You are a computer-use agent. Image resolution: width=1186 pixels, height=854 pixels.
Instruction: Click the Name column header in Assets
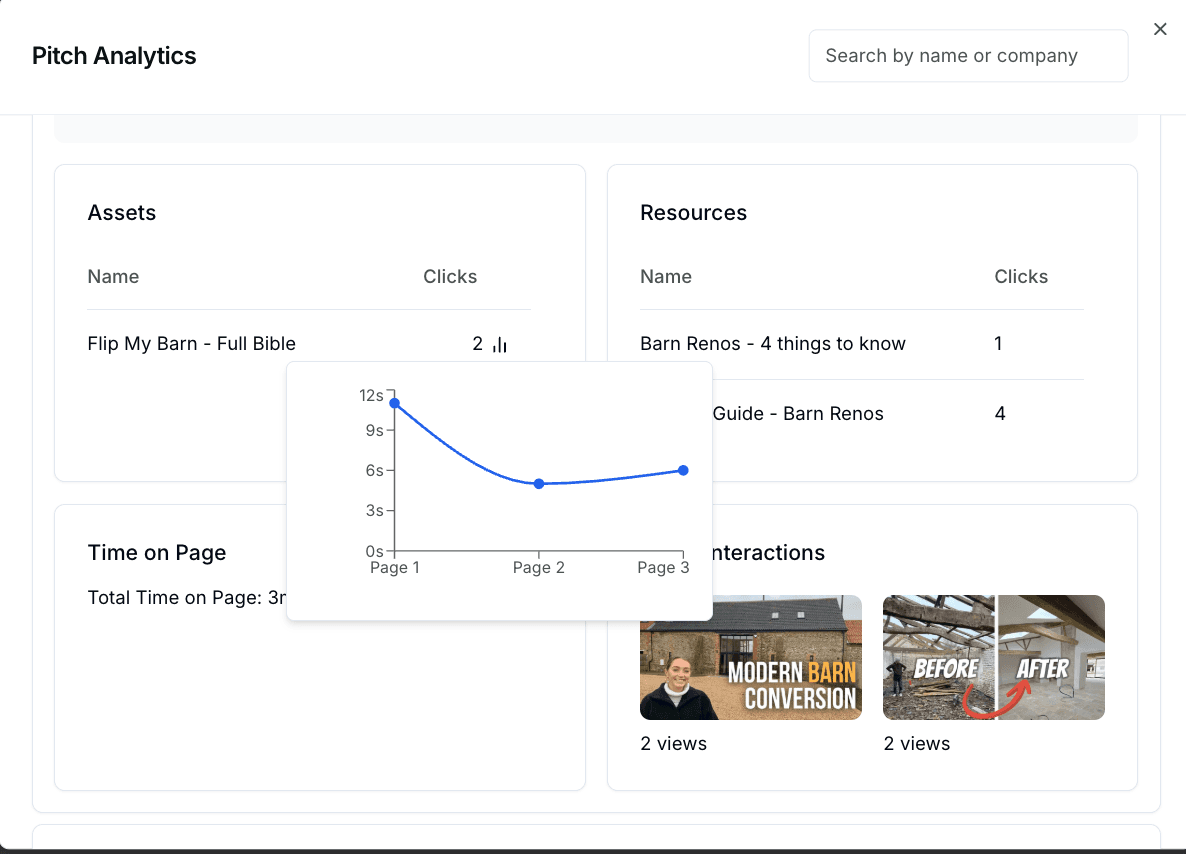tap(113, 277)
